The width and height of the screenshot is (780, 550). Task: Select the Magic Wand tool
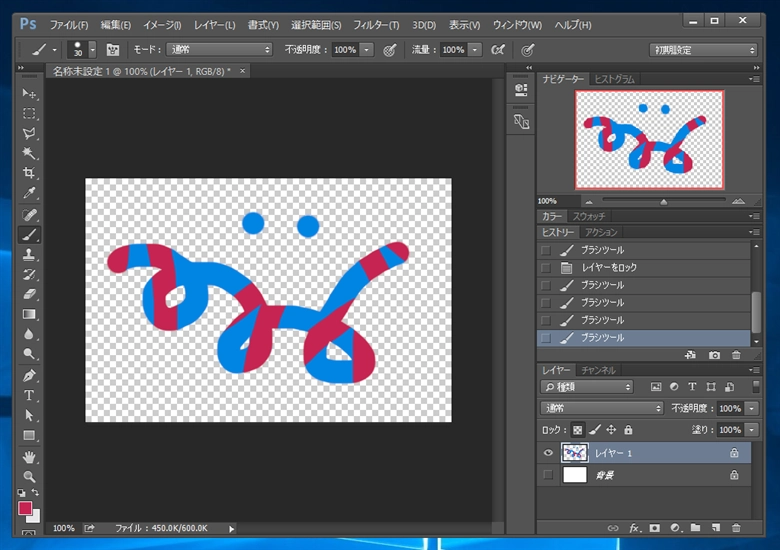click(x=29, y=153)
